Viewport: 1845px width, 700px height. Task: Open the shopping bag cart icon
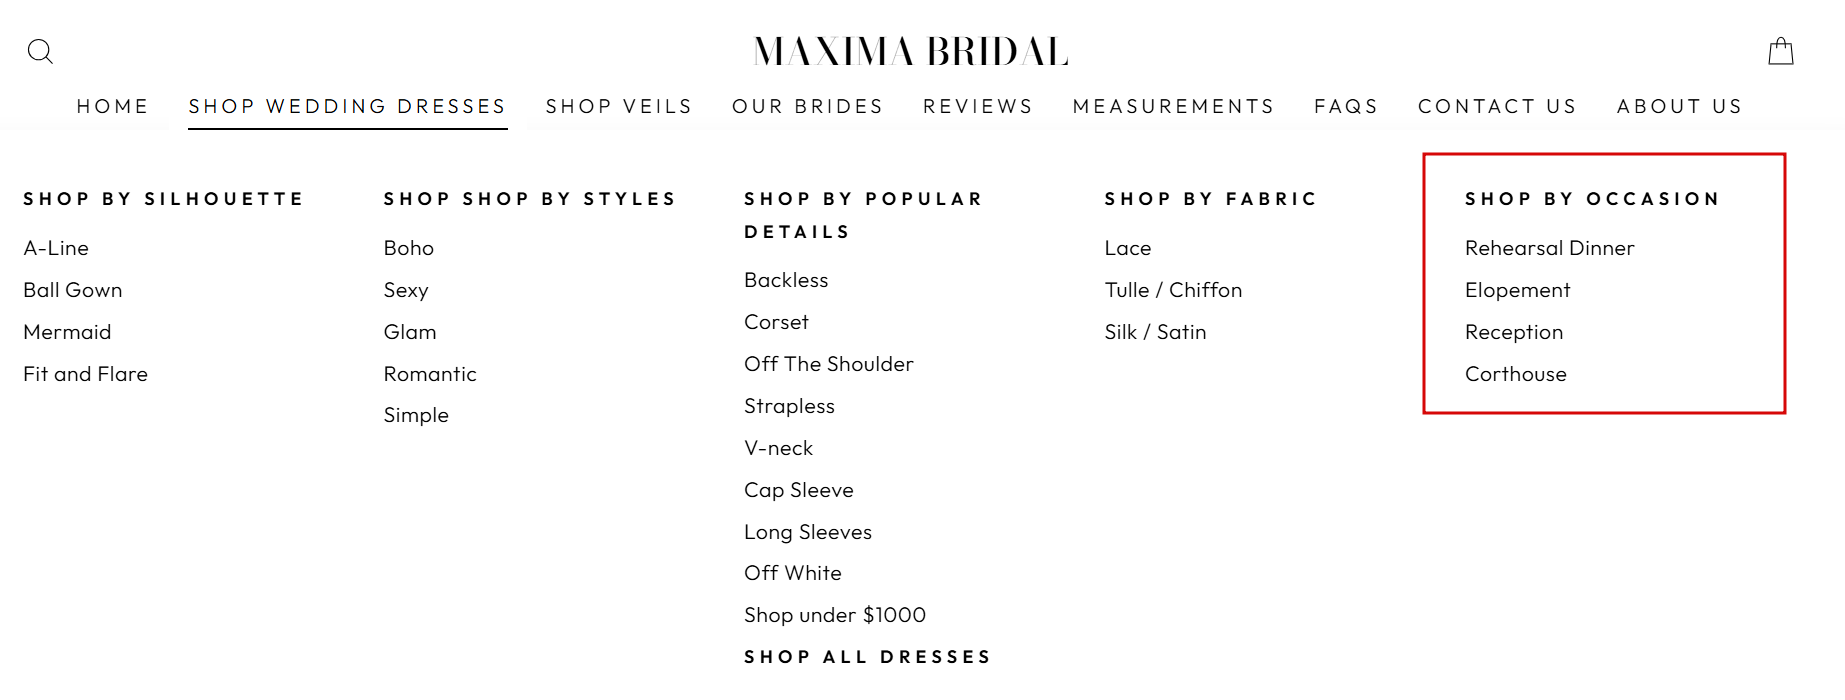point(1780,51)
